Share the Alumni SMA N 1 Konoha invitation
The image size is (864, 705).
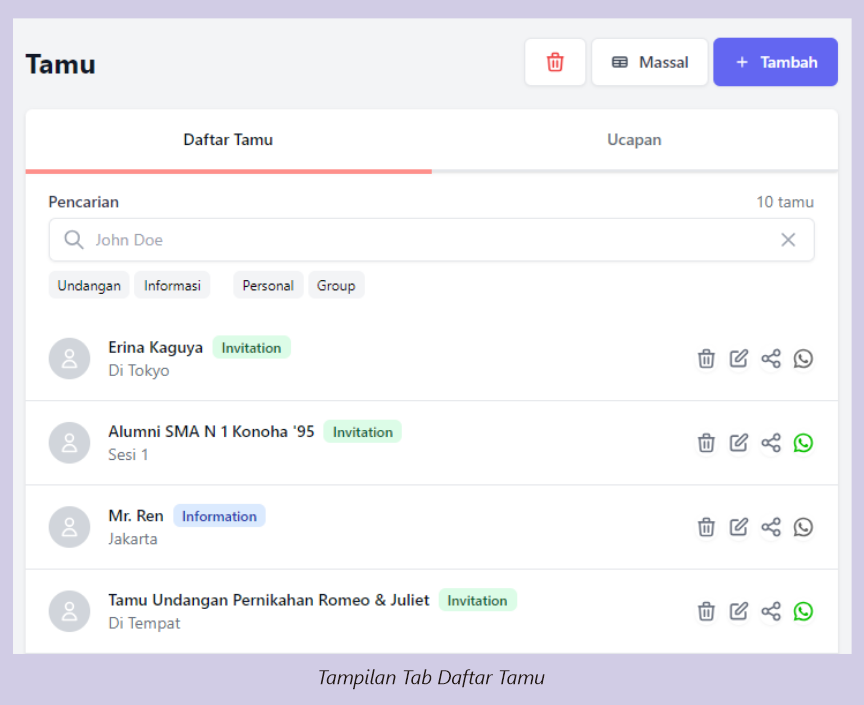click(770, 443)
